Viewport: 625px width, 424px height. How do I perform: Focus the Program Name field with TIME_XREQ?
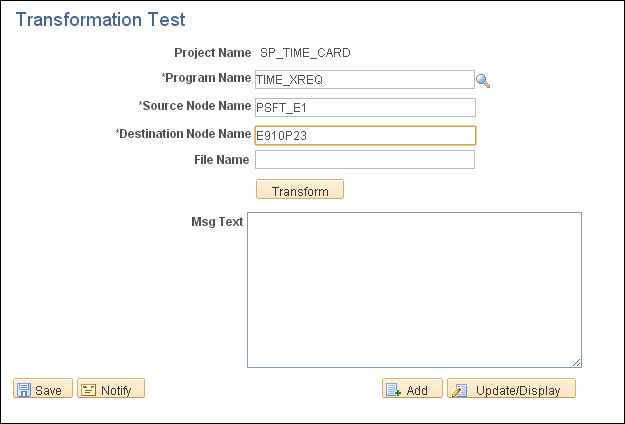[x=365, y=80]
